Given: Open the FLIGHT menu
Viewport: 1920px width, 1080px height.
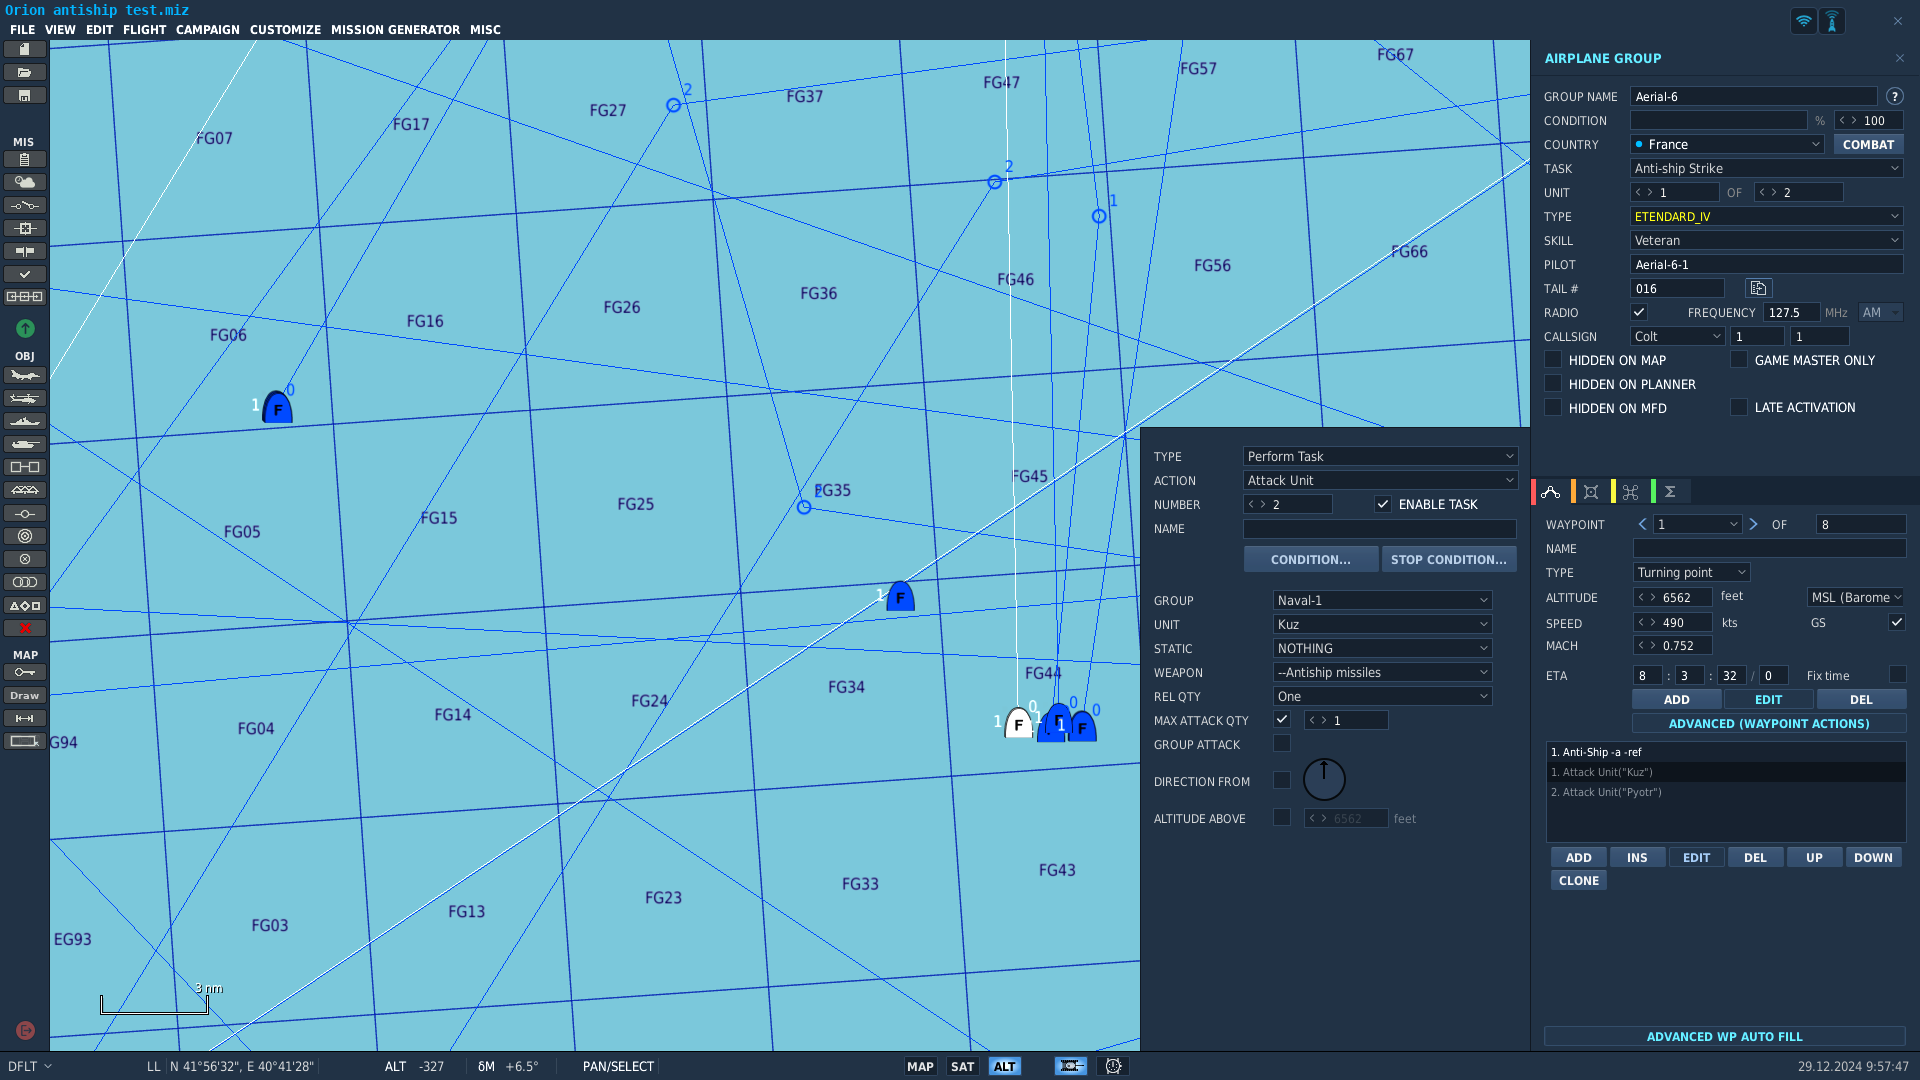Looking at the screenshot, I should click(x=144, y=30).
